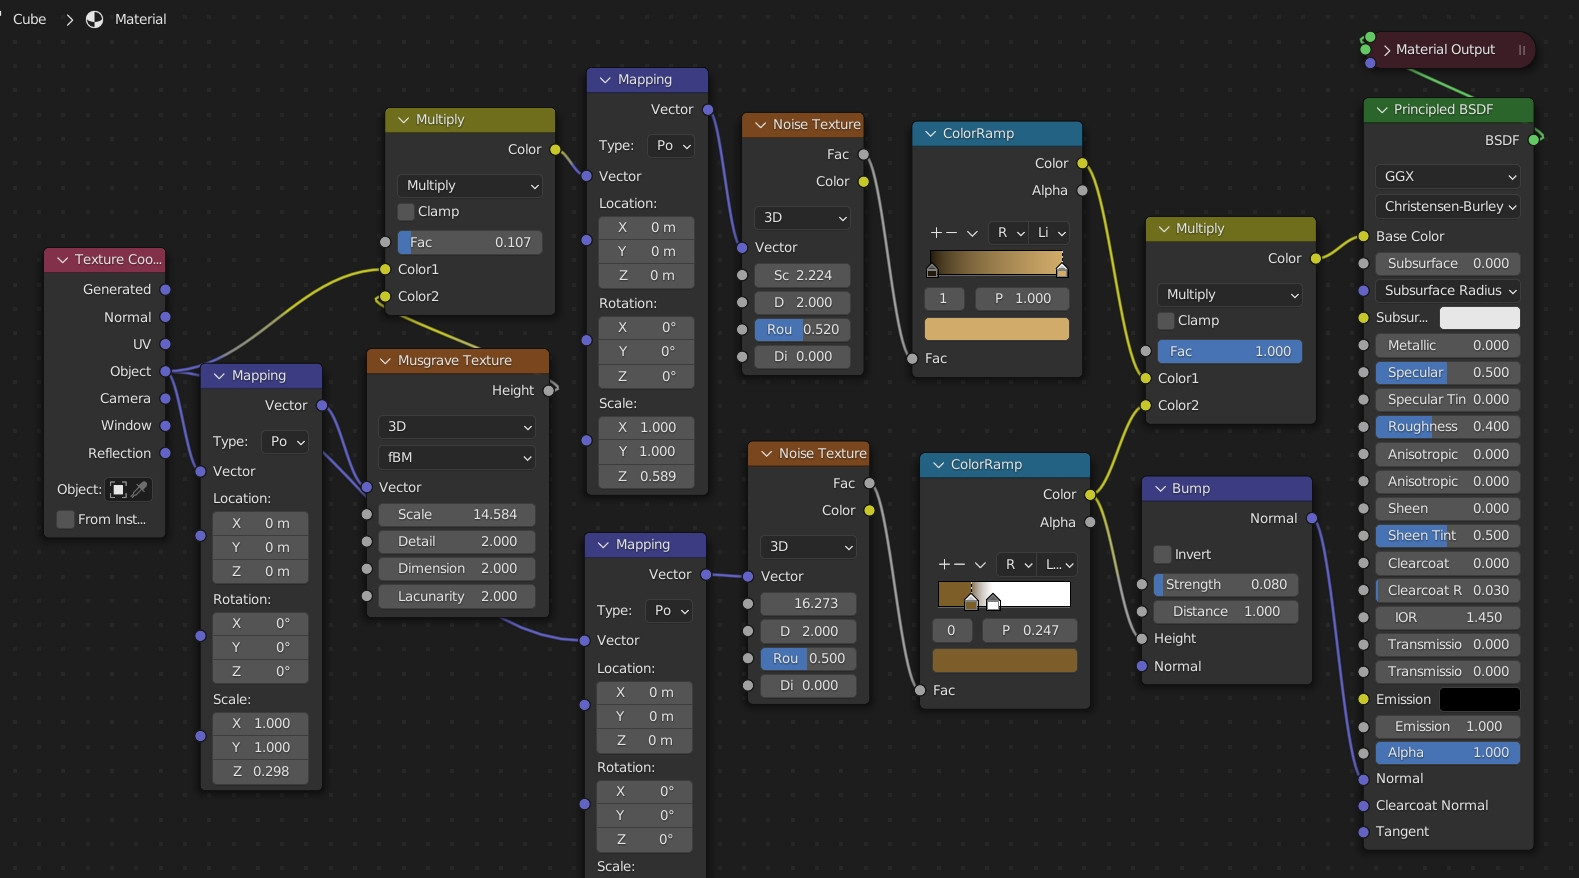
Task: Click the white Subsurface color swatch
Action: [x=1480, y=317]
